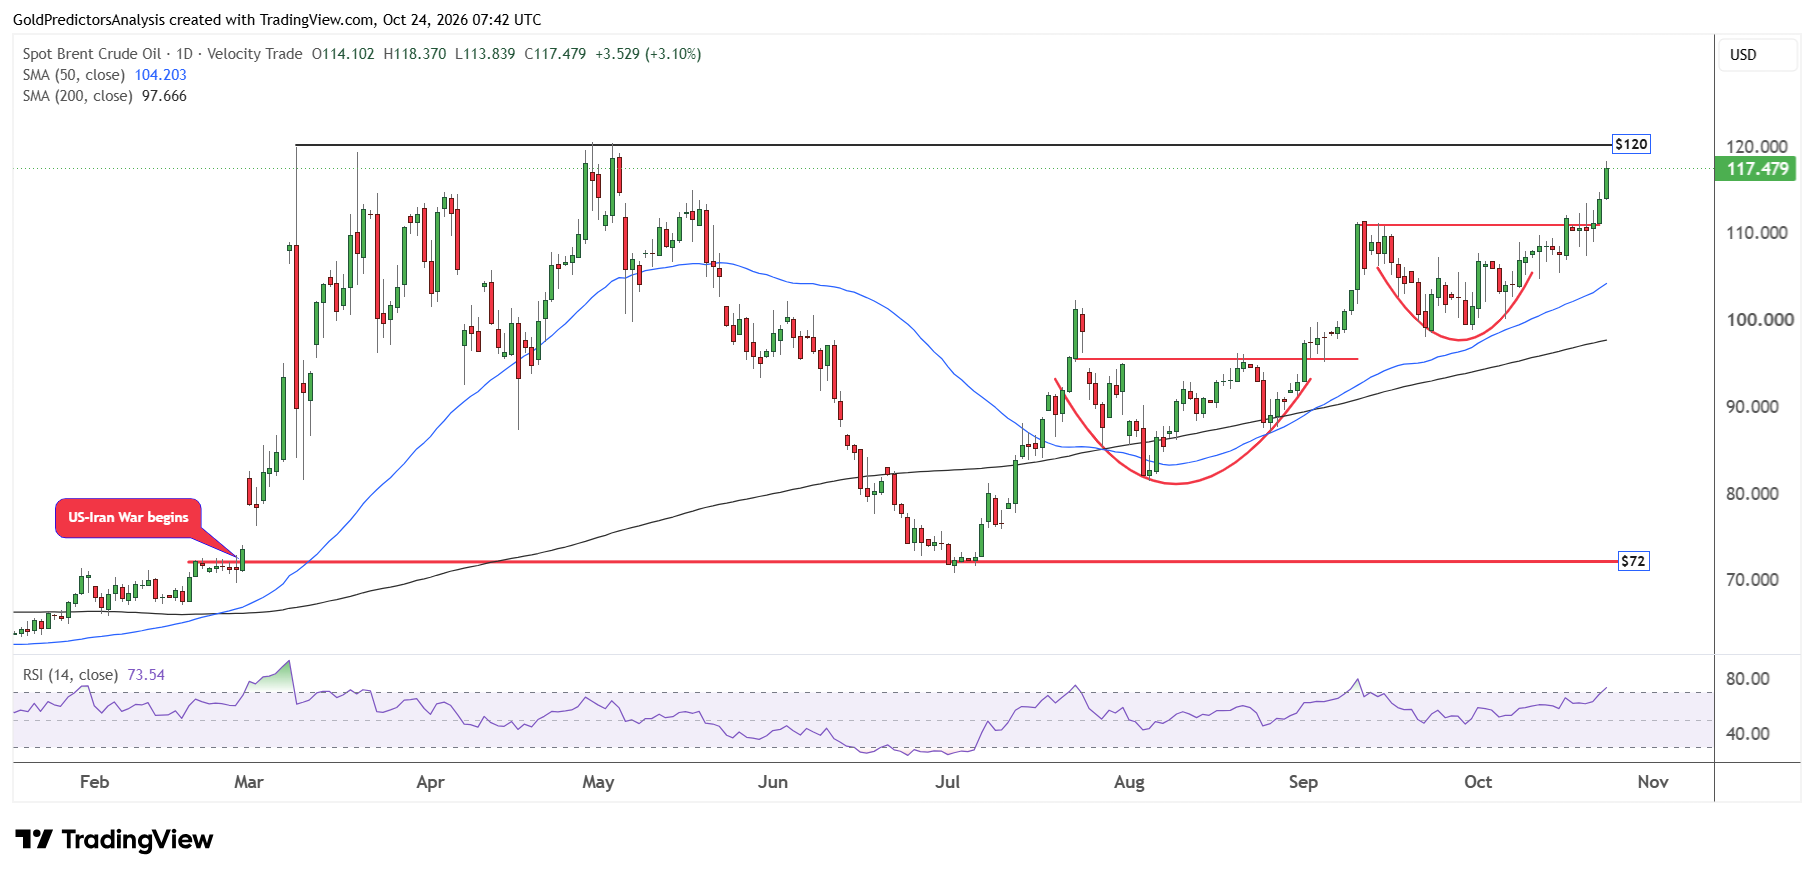Click the open price O114.102
1814x877 pixels.
point(343,54)
